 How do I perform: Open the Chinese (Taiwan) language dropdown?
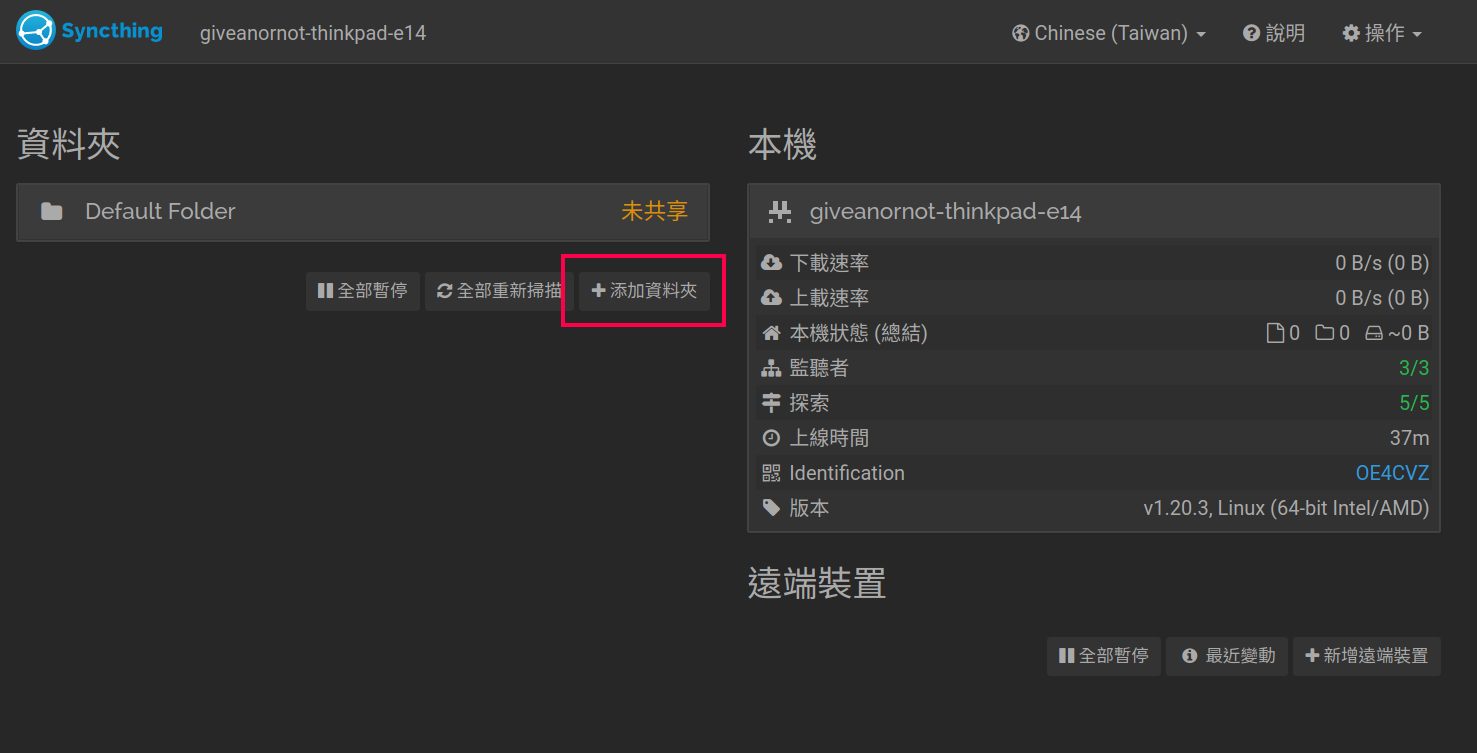[x=1109, y=33]
